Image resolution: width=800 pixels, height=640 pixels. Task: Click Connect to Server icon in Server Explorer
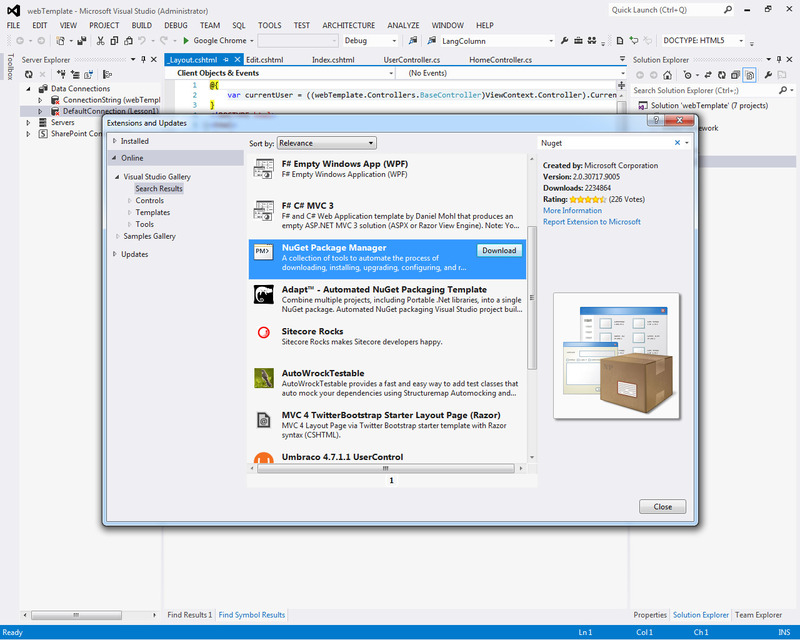[75, 75]
